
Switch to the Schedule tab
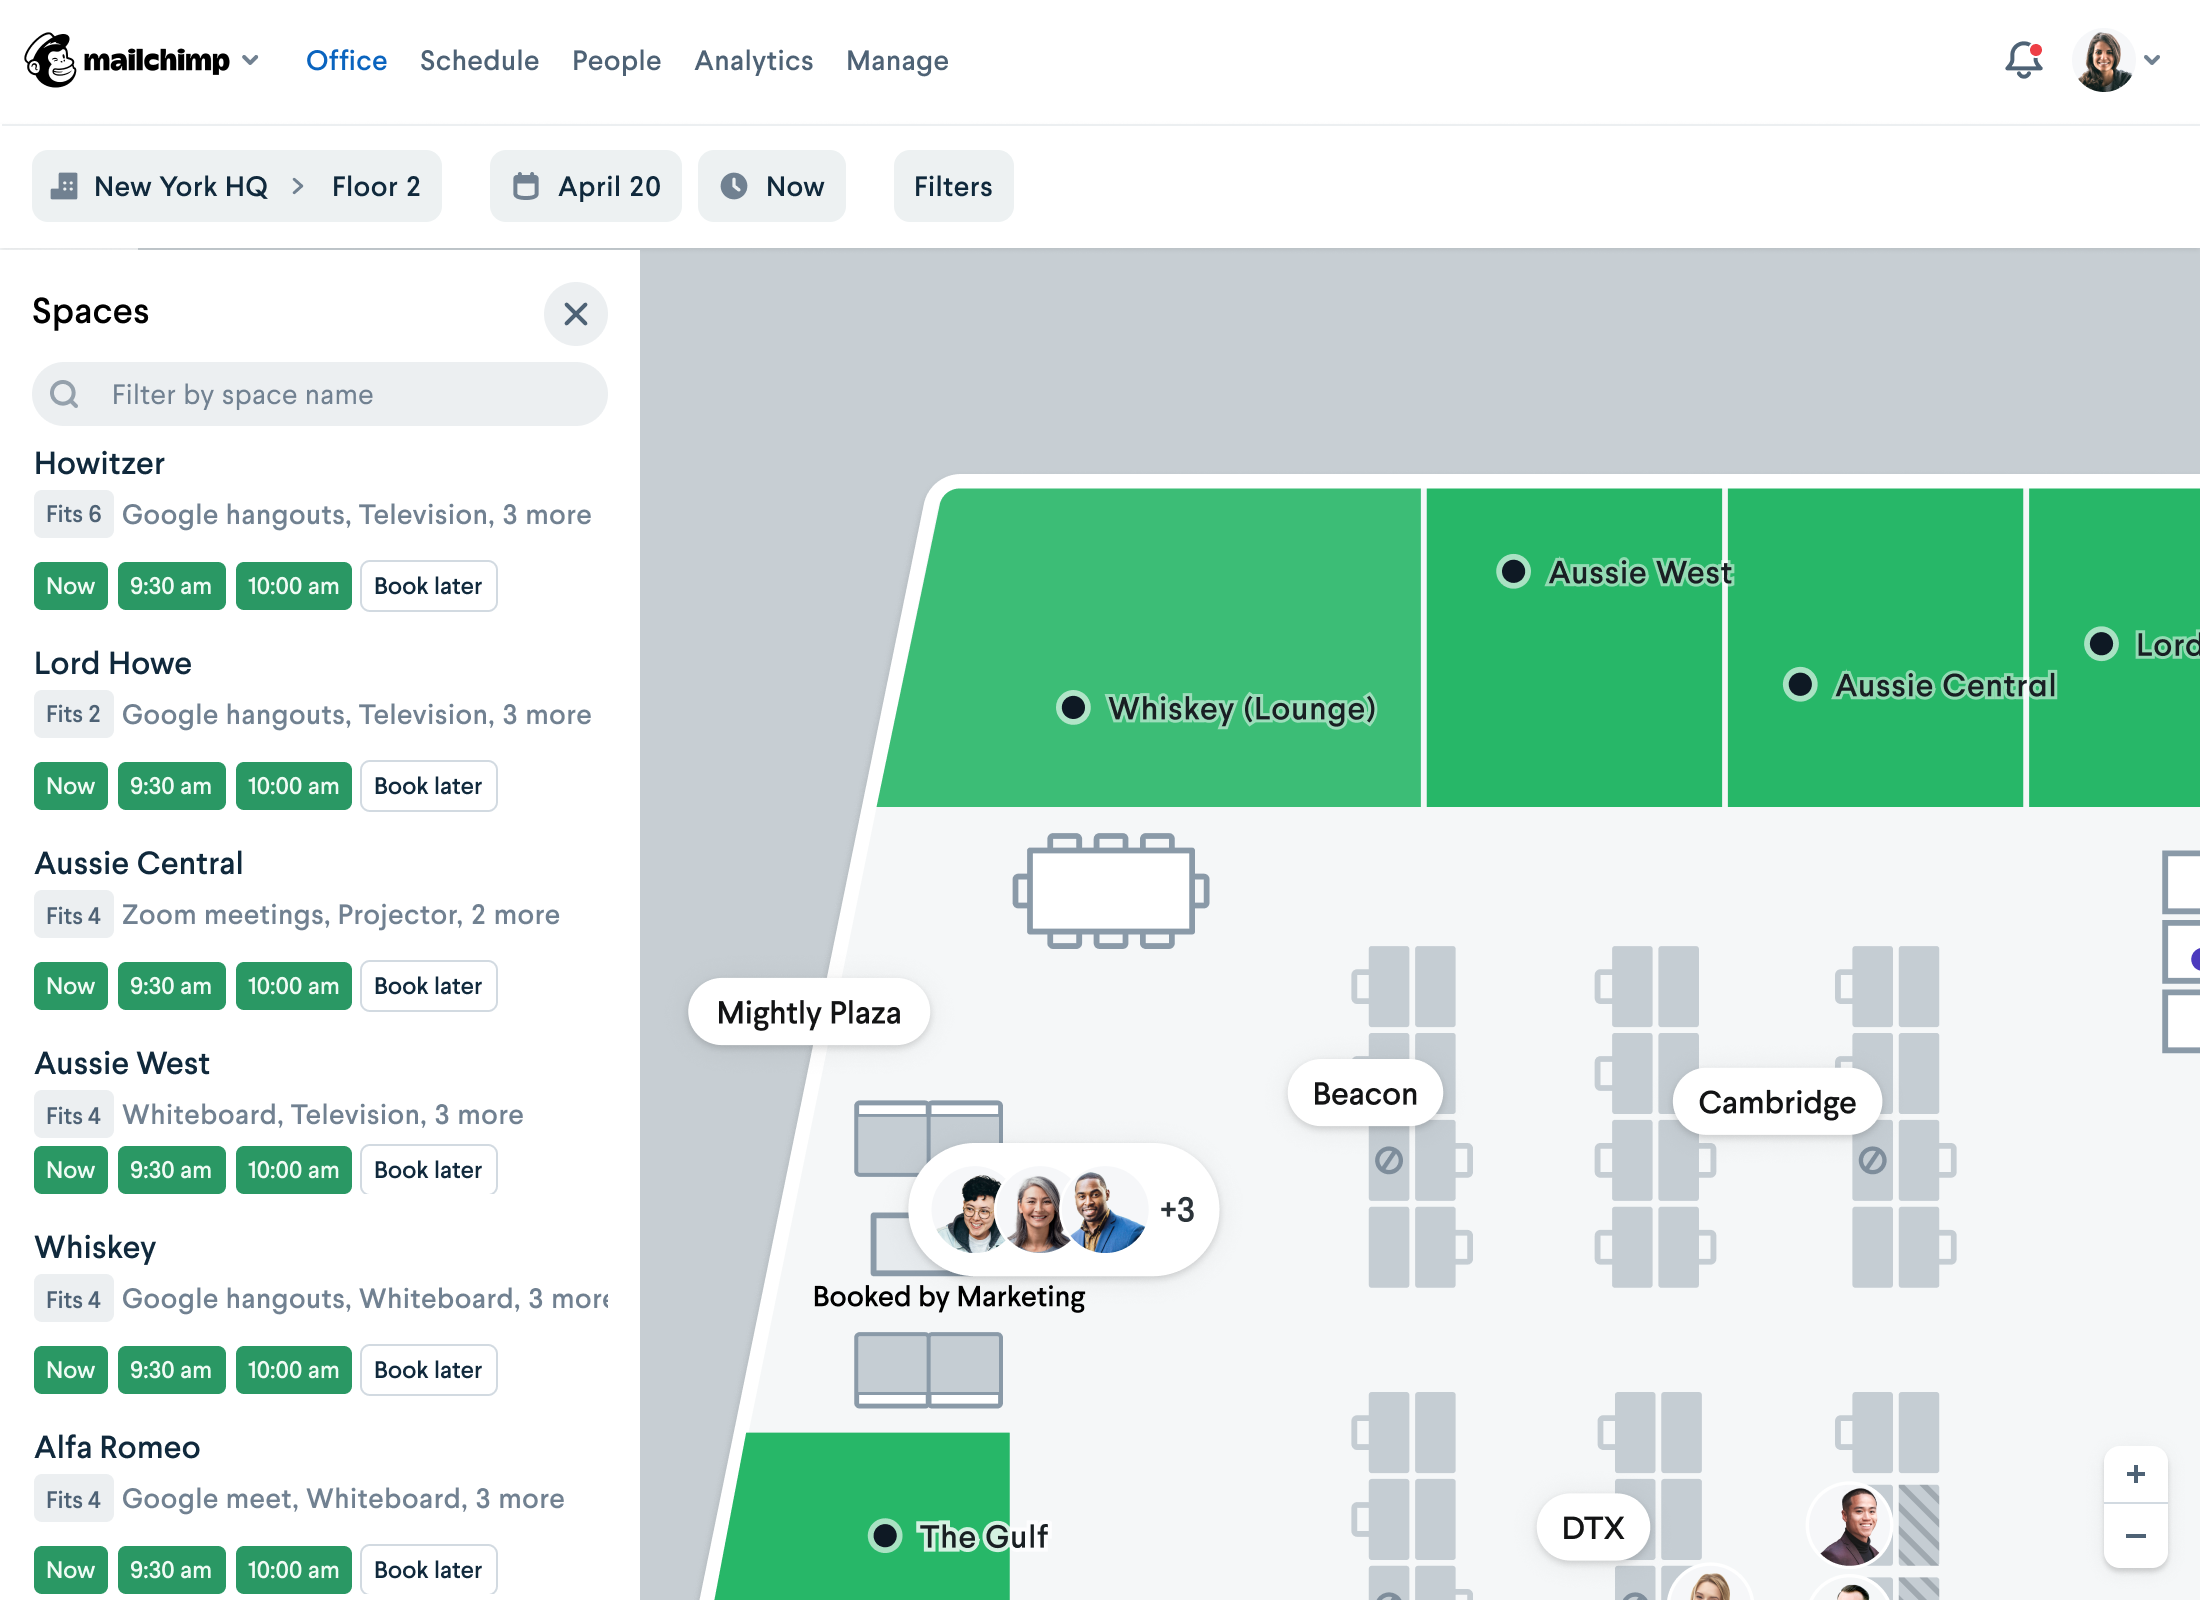point(479,61)
